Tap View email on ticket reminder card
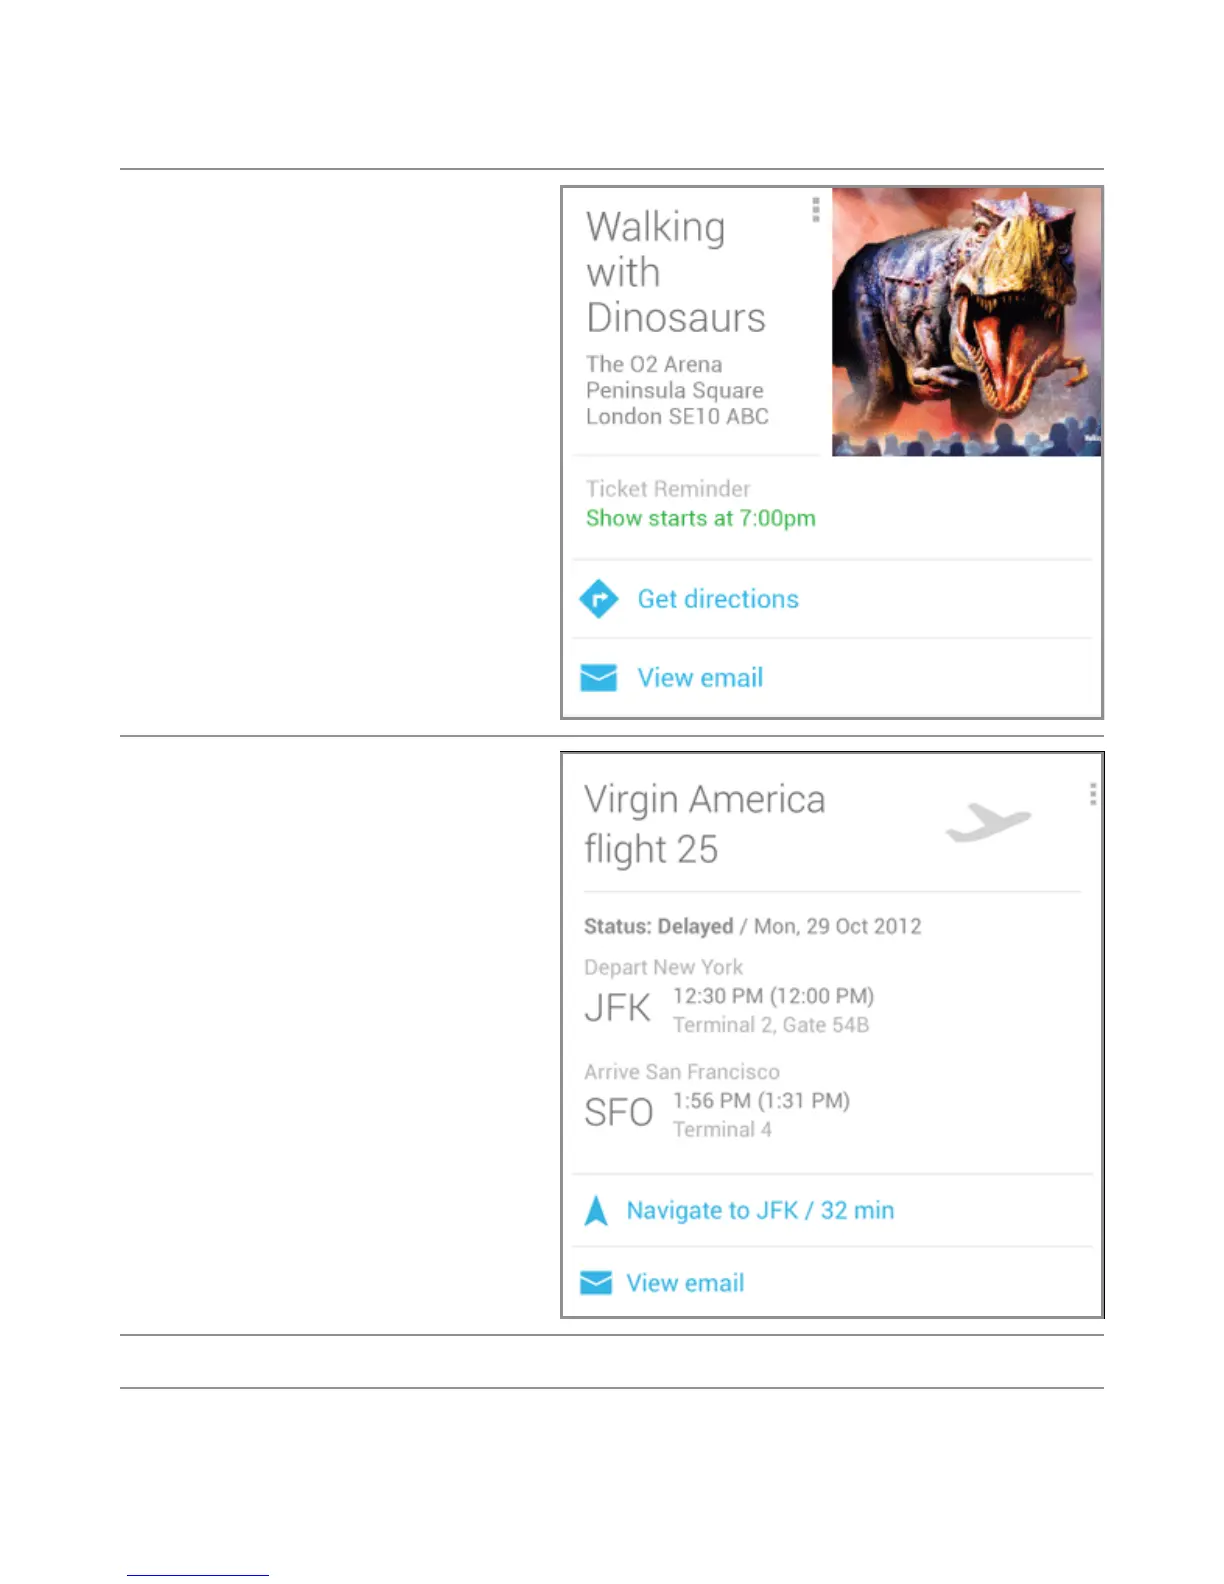Viewport: 1224px width, 1584px height. [x=700, y=678]
